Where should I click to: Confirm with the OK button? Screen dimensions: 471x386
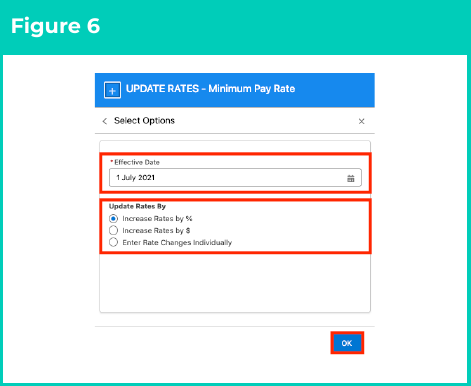pos(347,343)
